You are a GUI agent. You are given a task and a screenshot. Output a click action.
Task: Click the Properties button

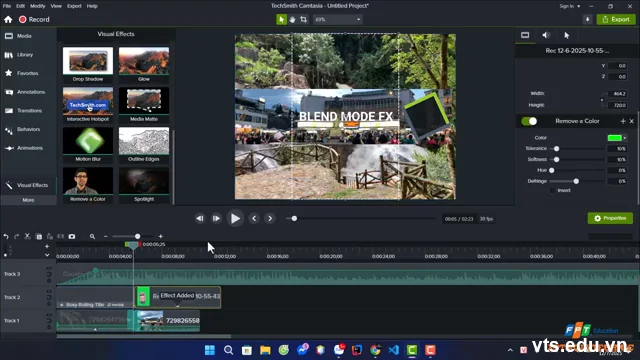coord(610,218)
